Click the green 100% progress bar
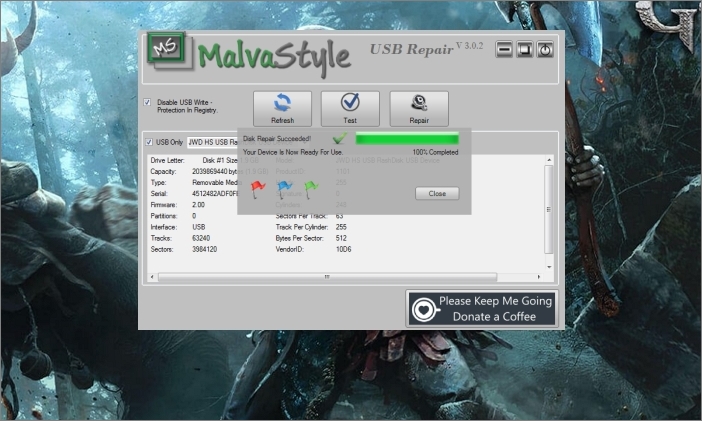 coord(407,138)
